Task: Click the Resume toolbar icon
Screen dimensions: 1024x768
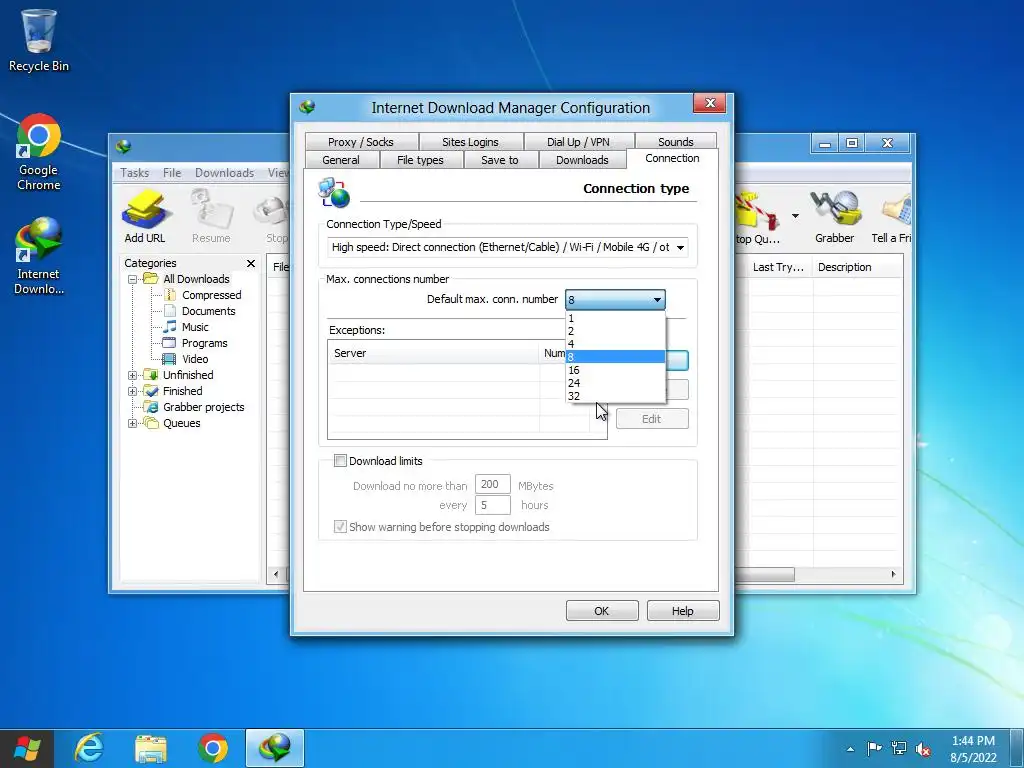Action: (x=211, y=216)
